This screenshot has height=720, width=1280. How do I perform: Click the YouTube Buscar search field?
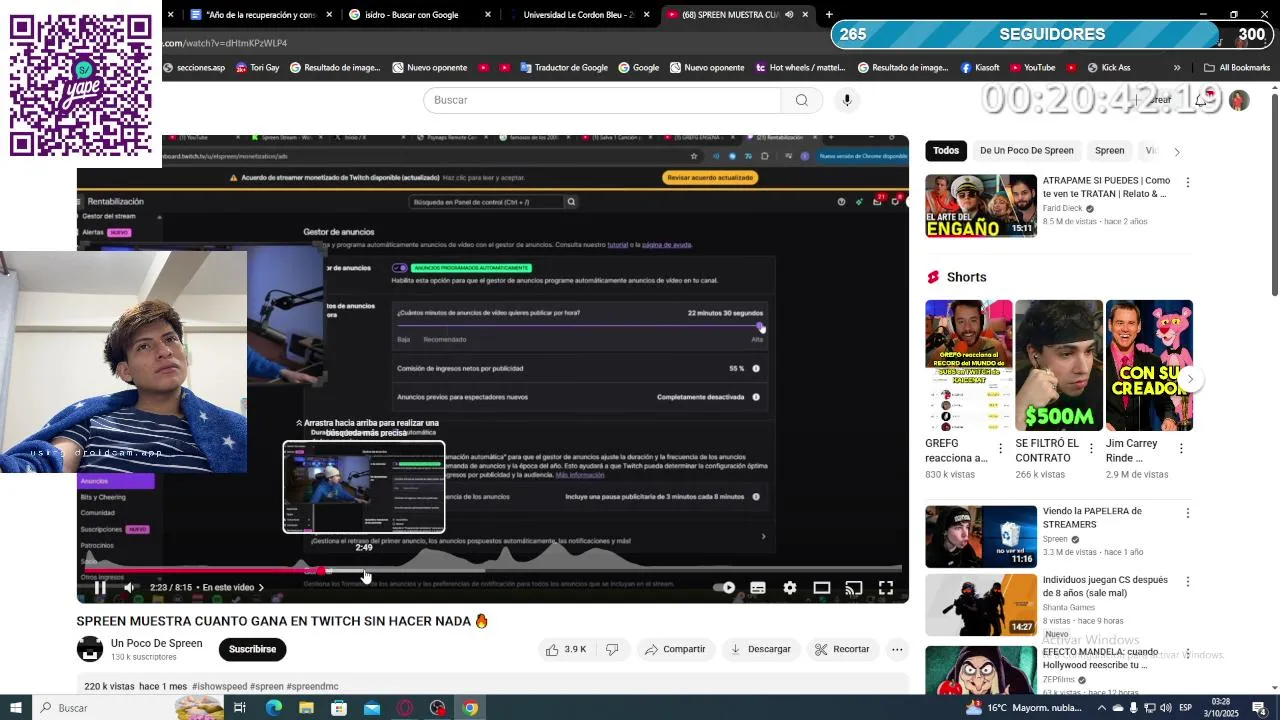click(x=602, y=100)
